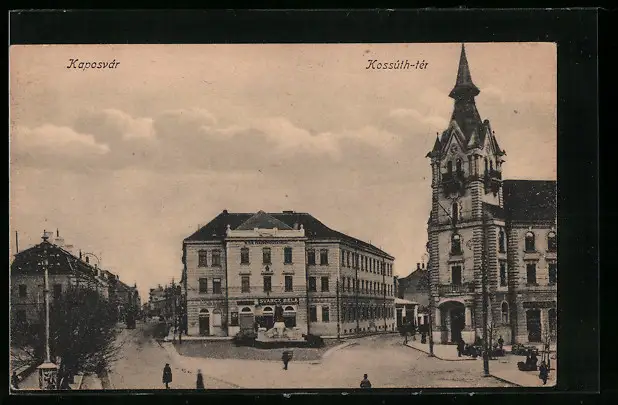The height and width of the screenshot is (405, 618).
Task: Select the dark roof of the right-hand building
Action: tap(529, 199)
